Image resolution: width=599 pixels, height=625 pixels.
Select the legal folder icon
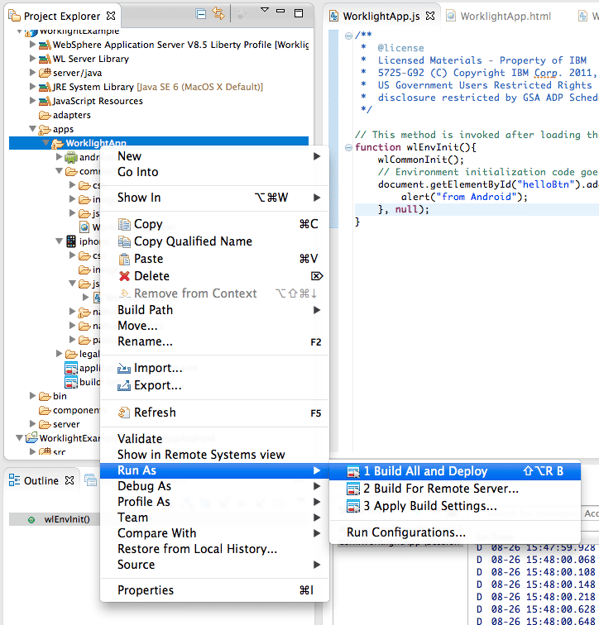coord(71,354)
